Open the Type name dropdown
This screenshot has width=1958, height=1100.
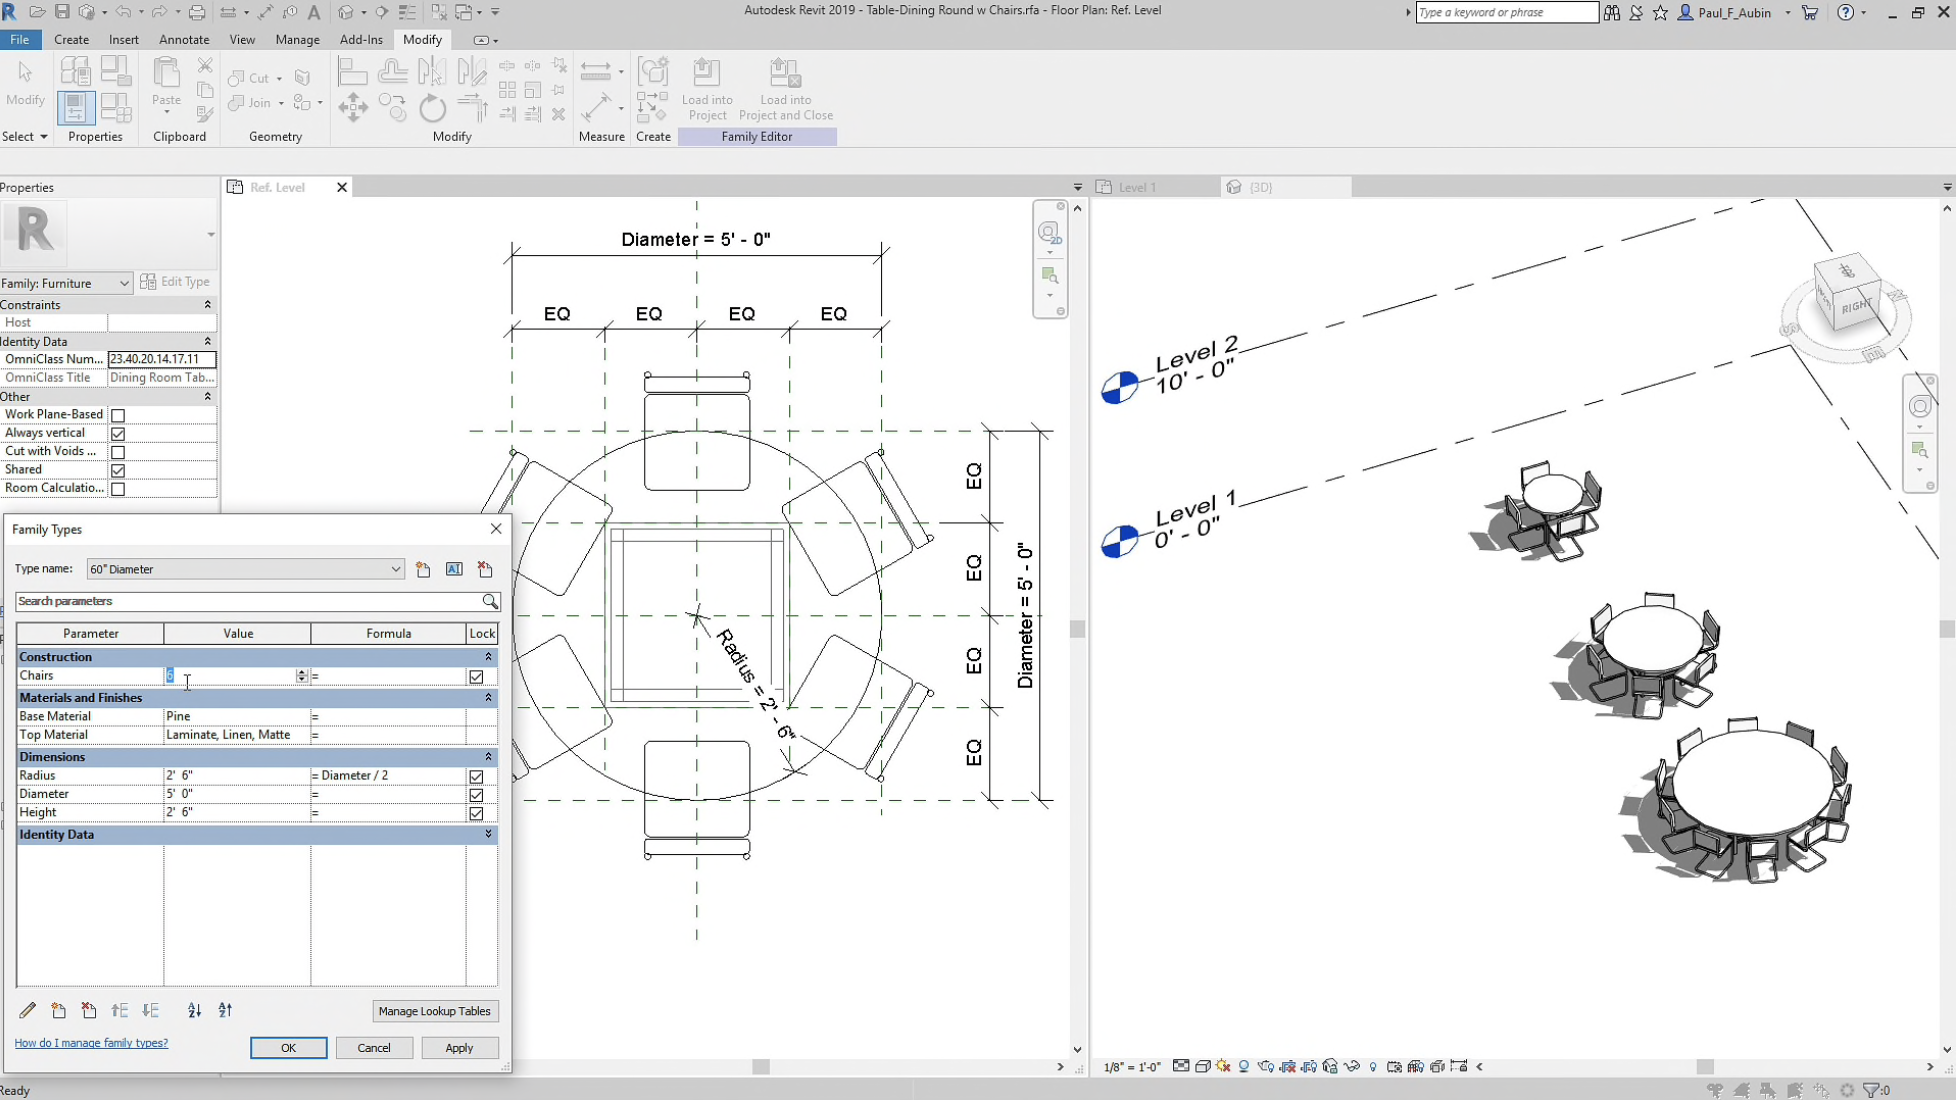coord(396,569)
